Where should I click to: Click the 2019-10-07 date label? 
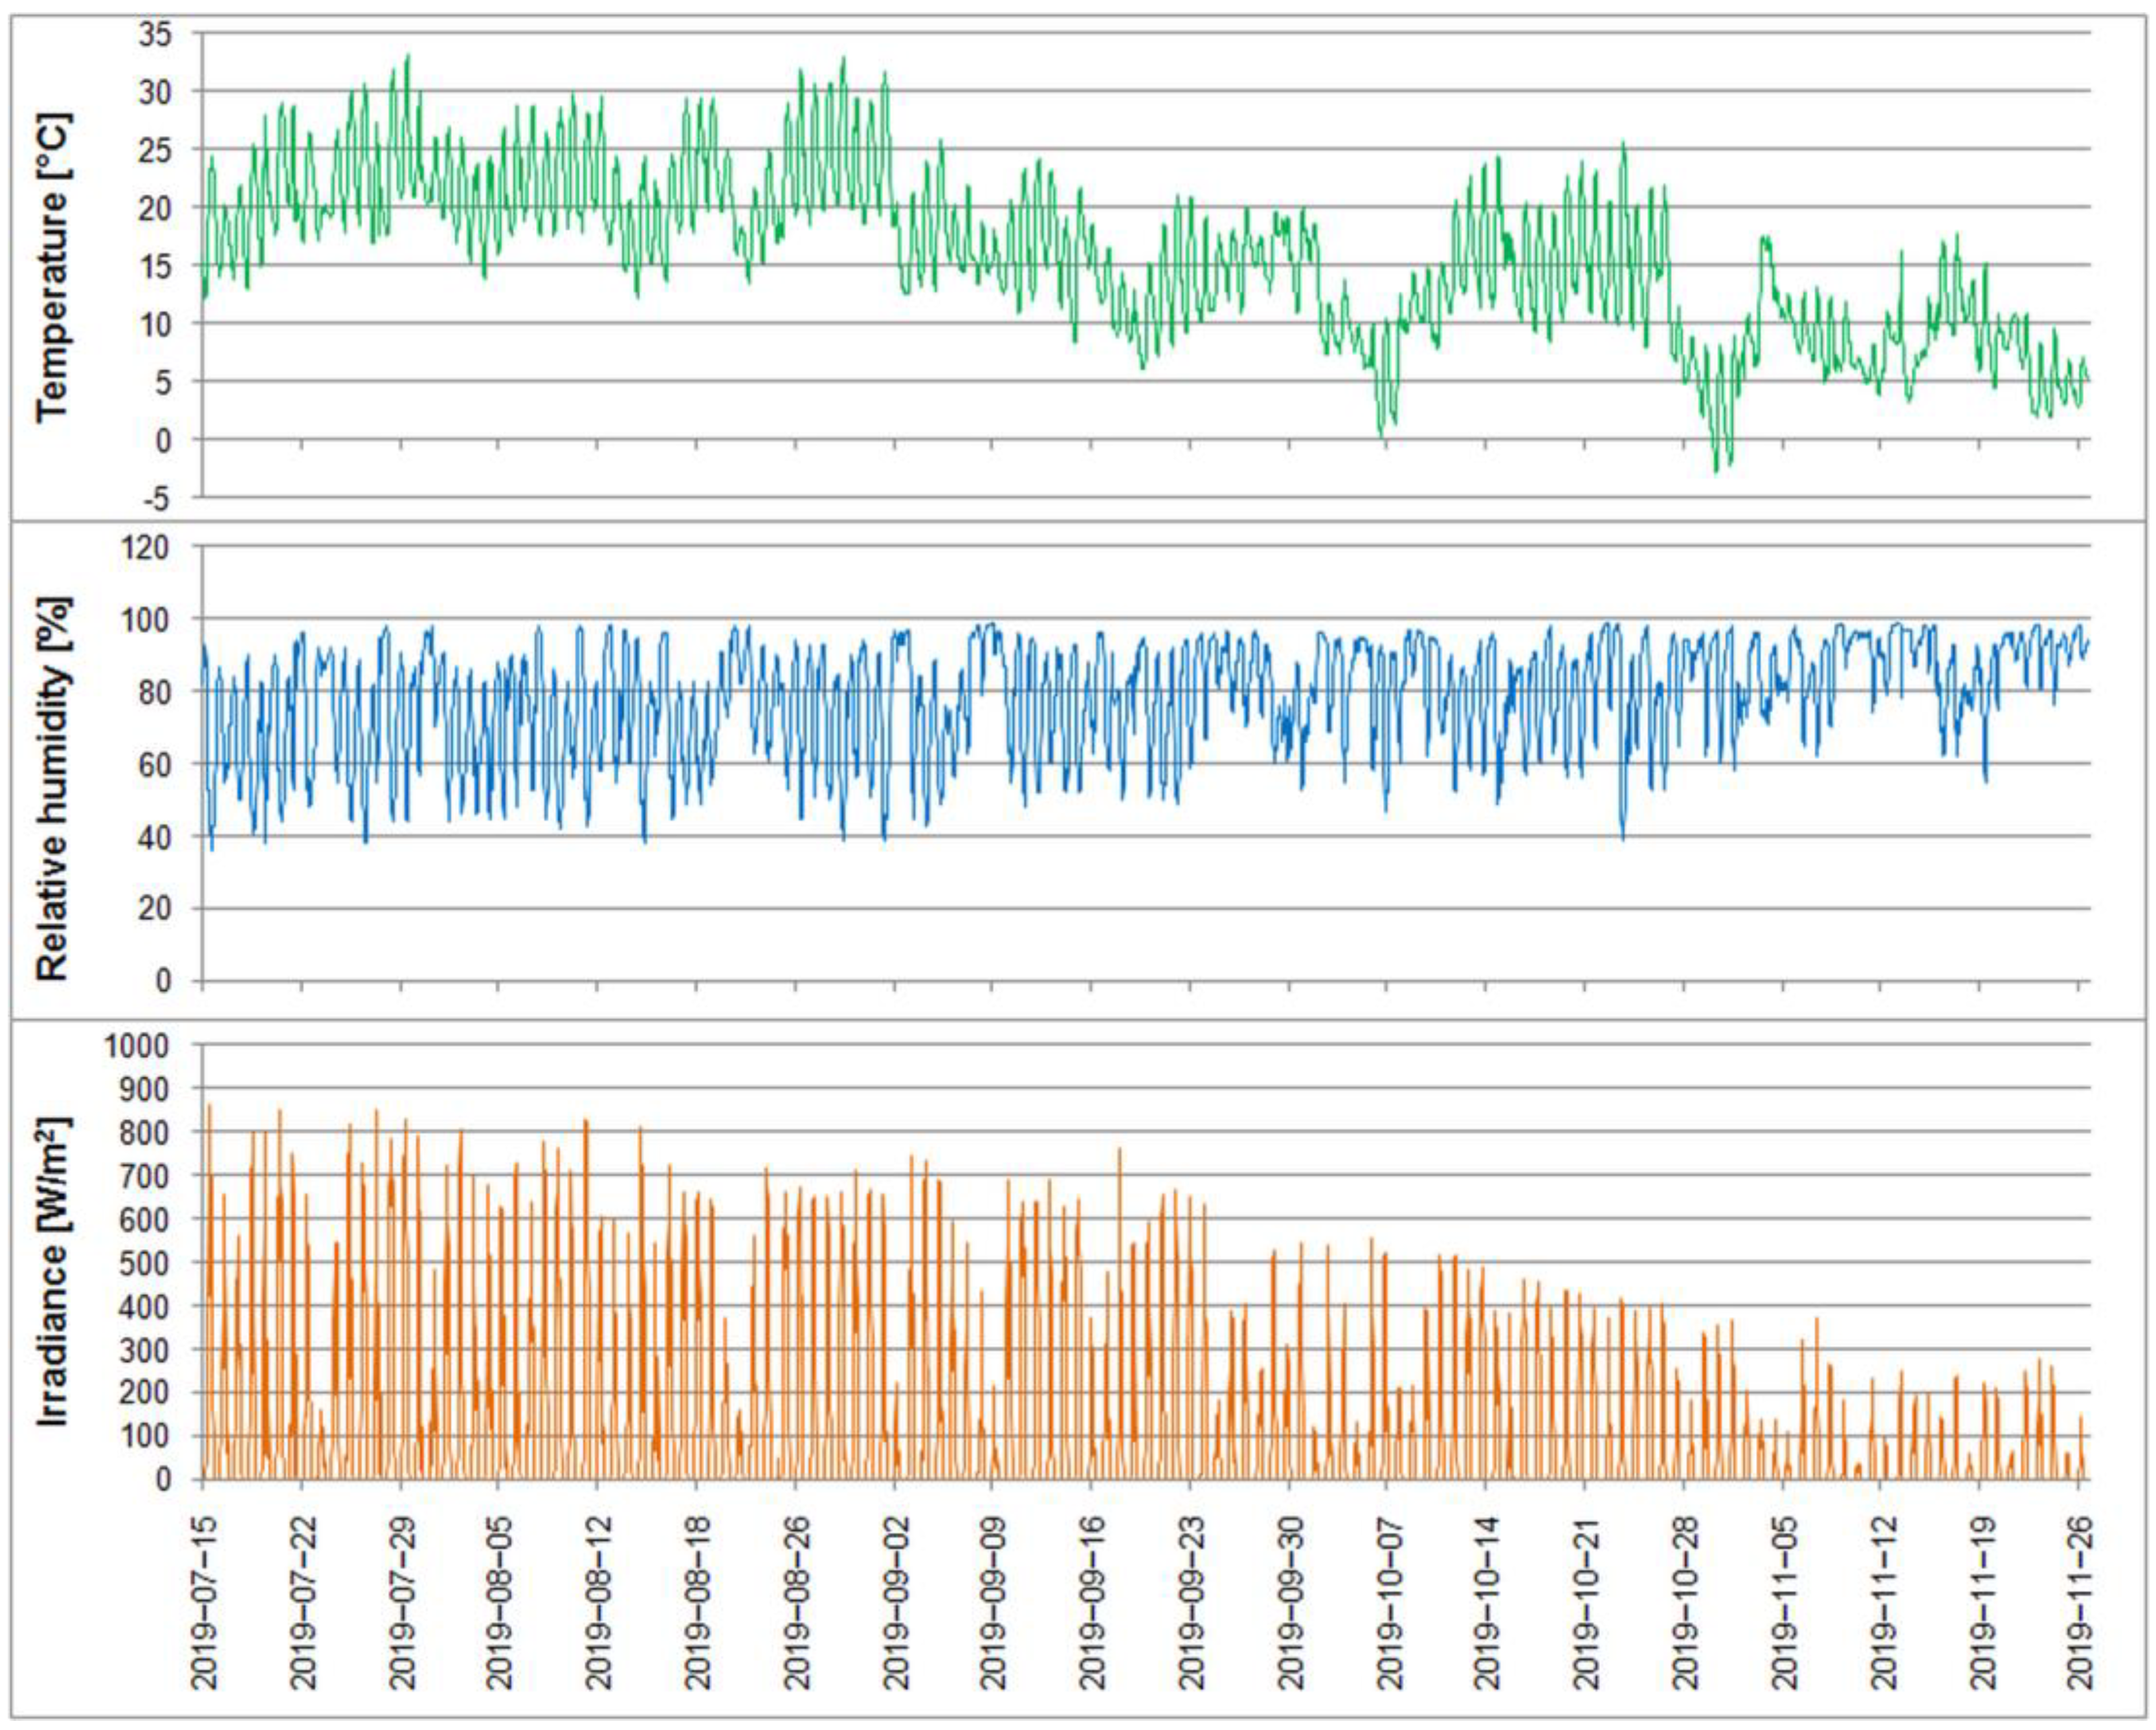[1390, 1603]
